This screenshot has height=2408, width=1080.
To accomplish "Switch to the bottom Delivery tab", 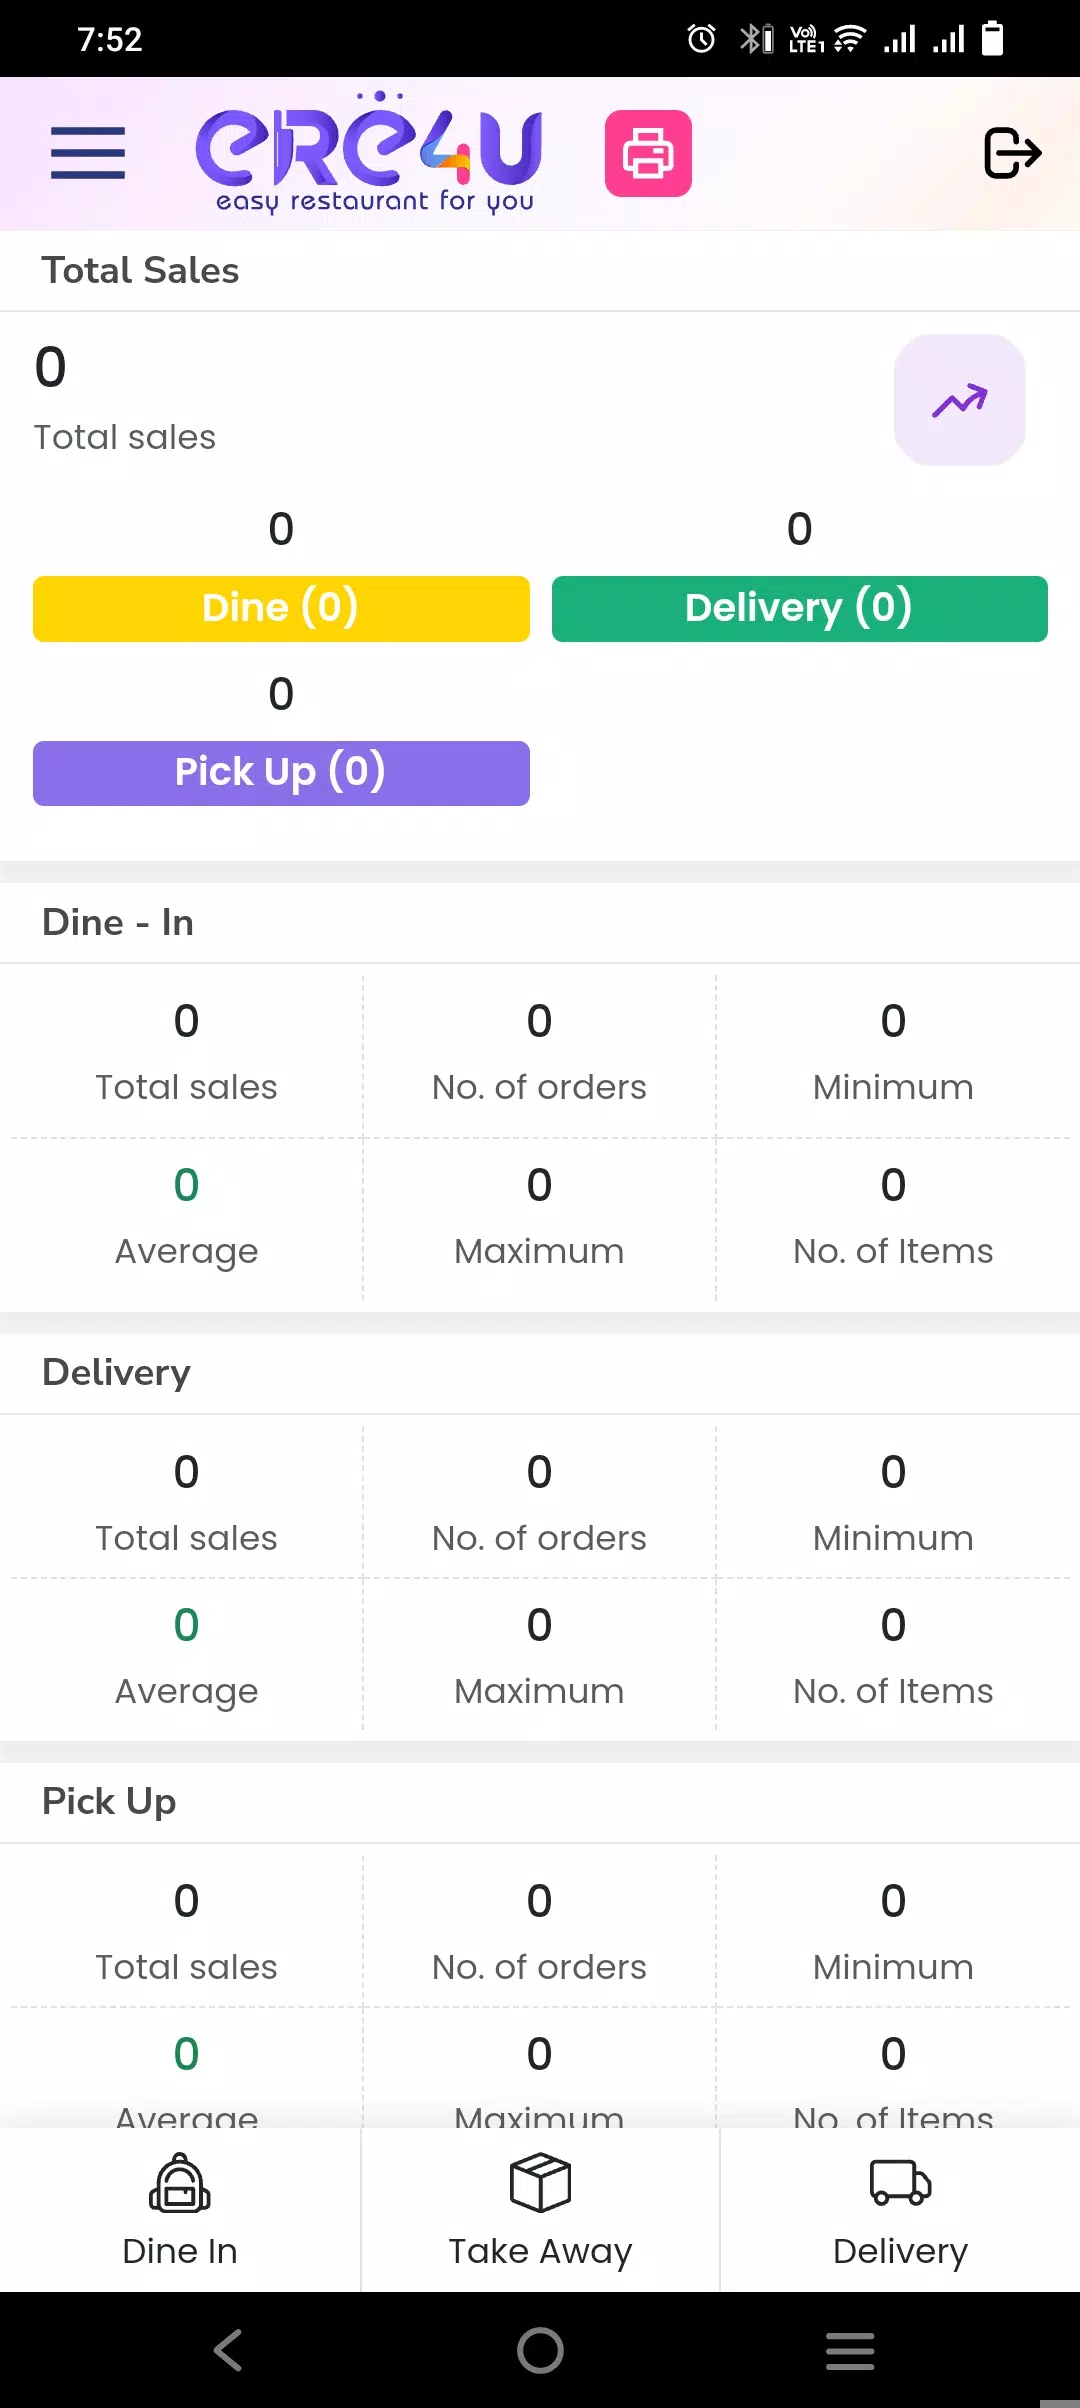I will [x=900, y=2210].
